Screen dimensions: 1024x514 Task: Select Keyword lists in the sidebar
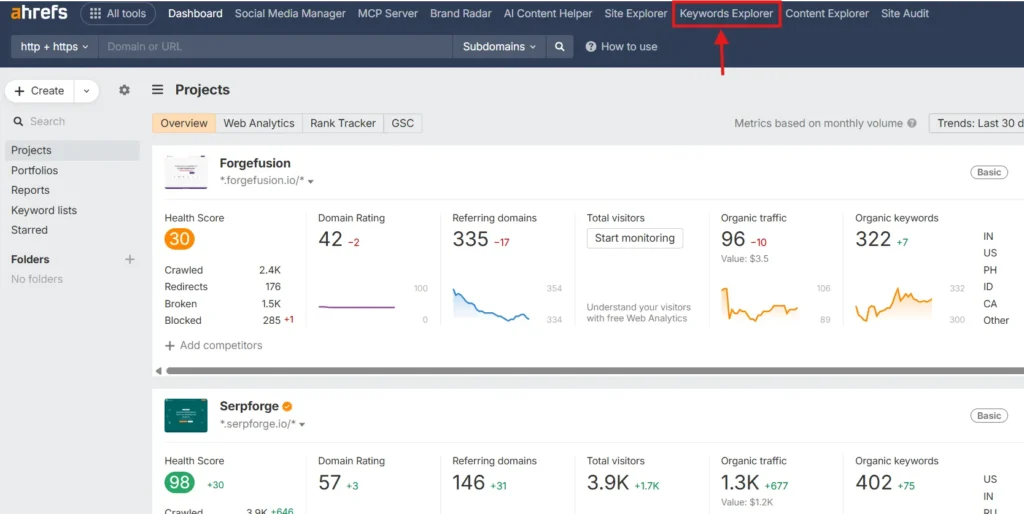(44, 210)
